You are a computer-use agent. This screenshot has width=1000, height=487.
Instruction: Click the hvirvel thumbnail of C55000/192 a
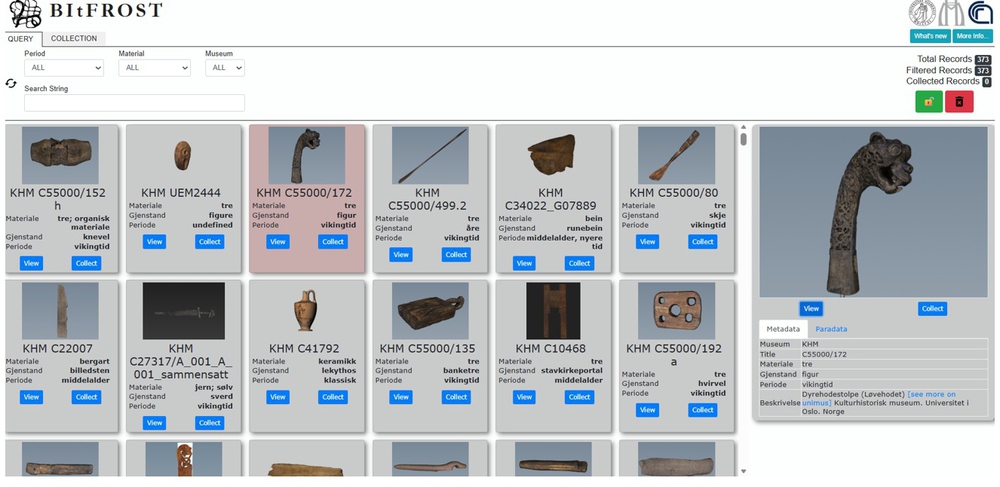point(677,311)
